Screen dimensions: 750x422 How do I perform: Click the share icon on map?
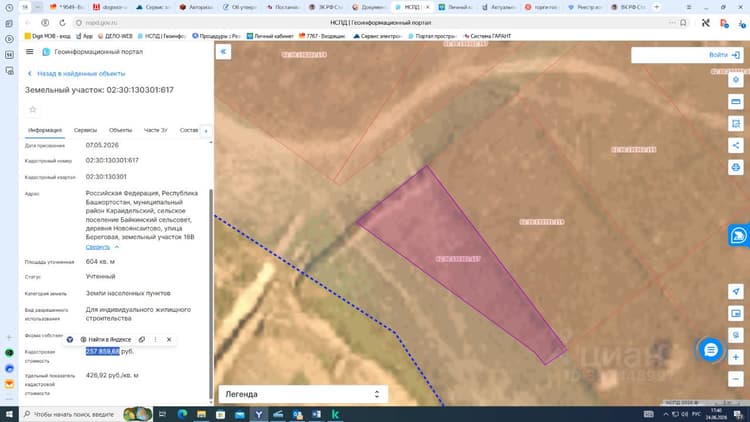[736, 145]
